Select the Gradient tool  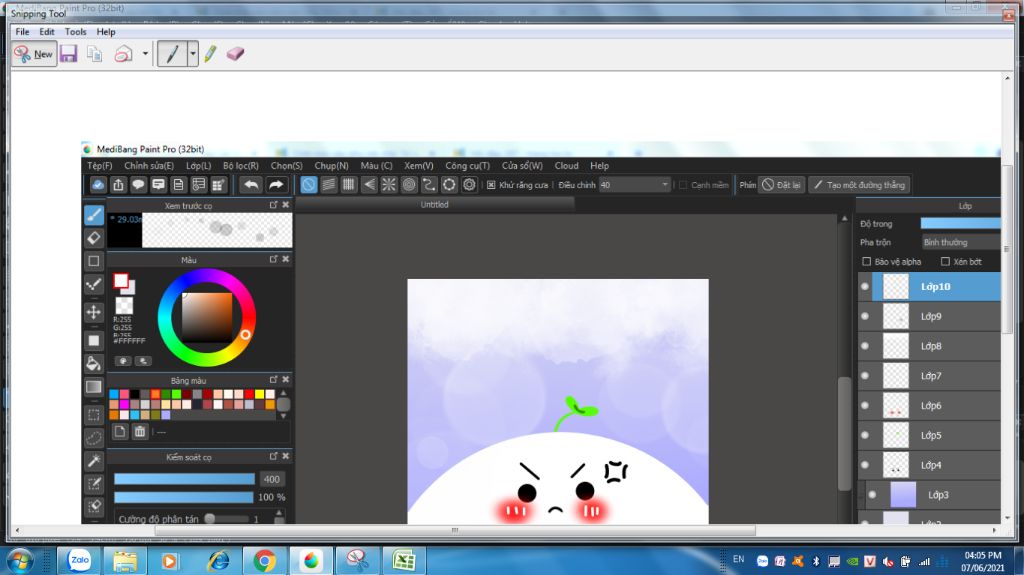pos(94,387)
